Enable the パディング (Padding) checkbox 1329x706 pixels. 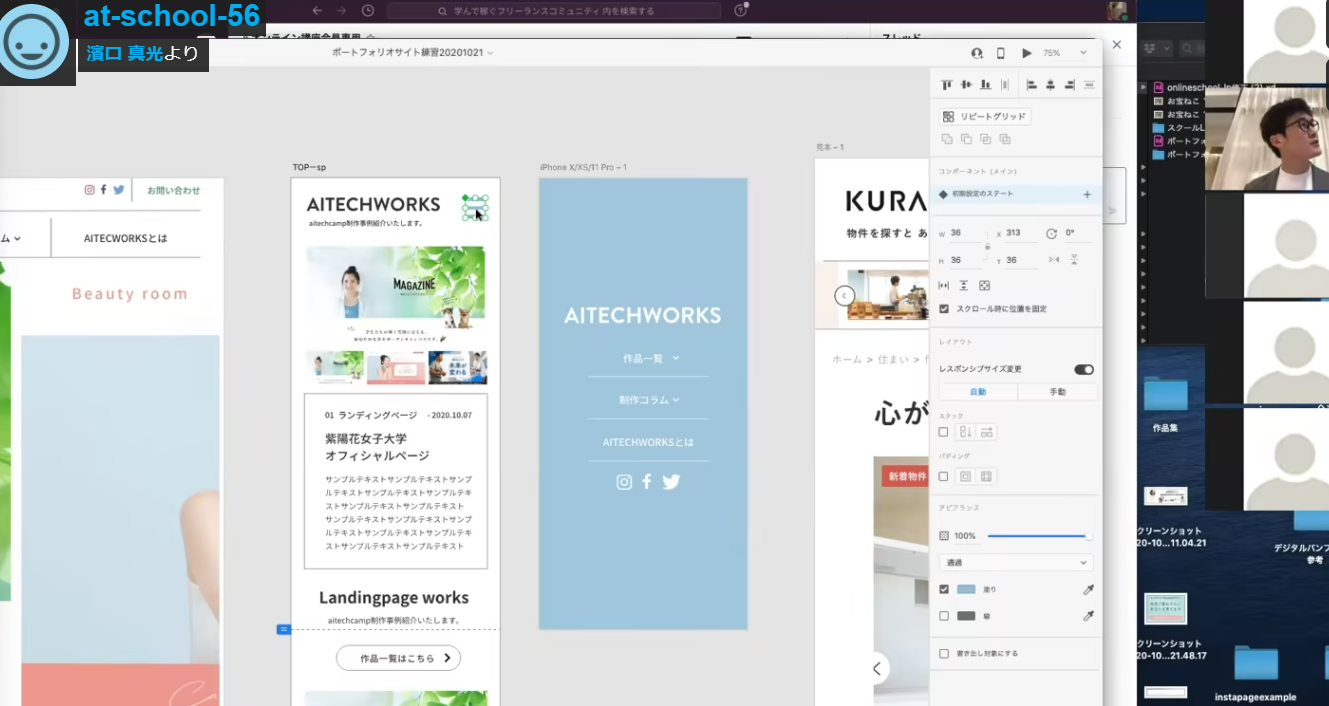943,476
